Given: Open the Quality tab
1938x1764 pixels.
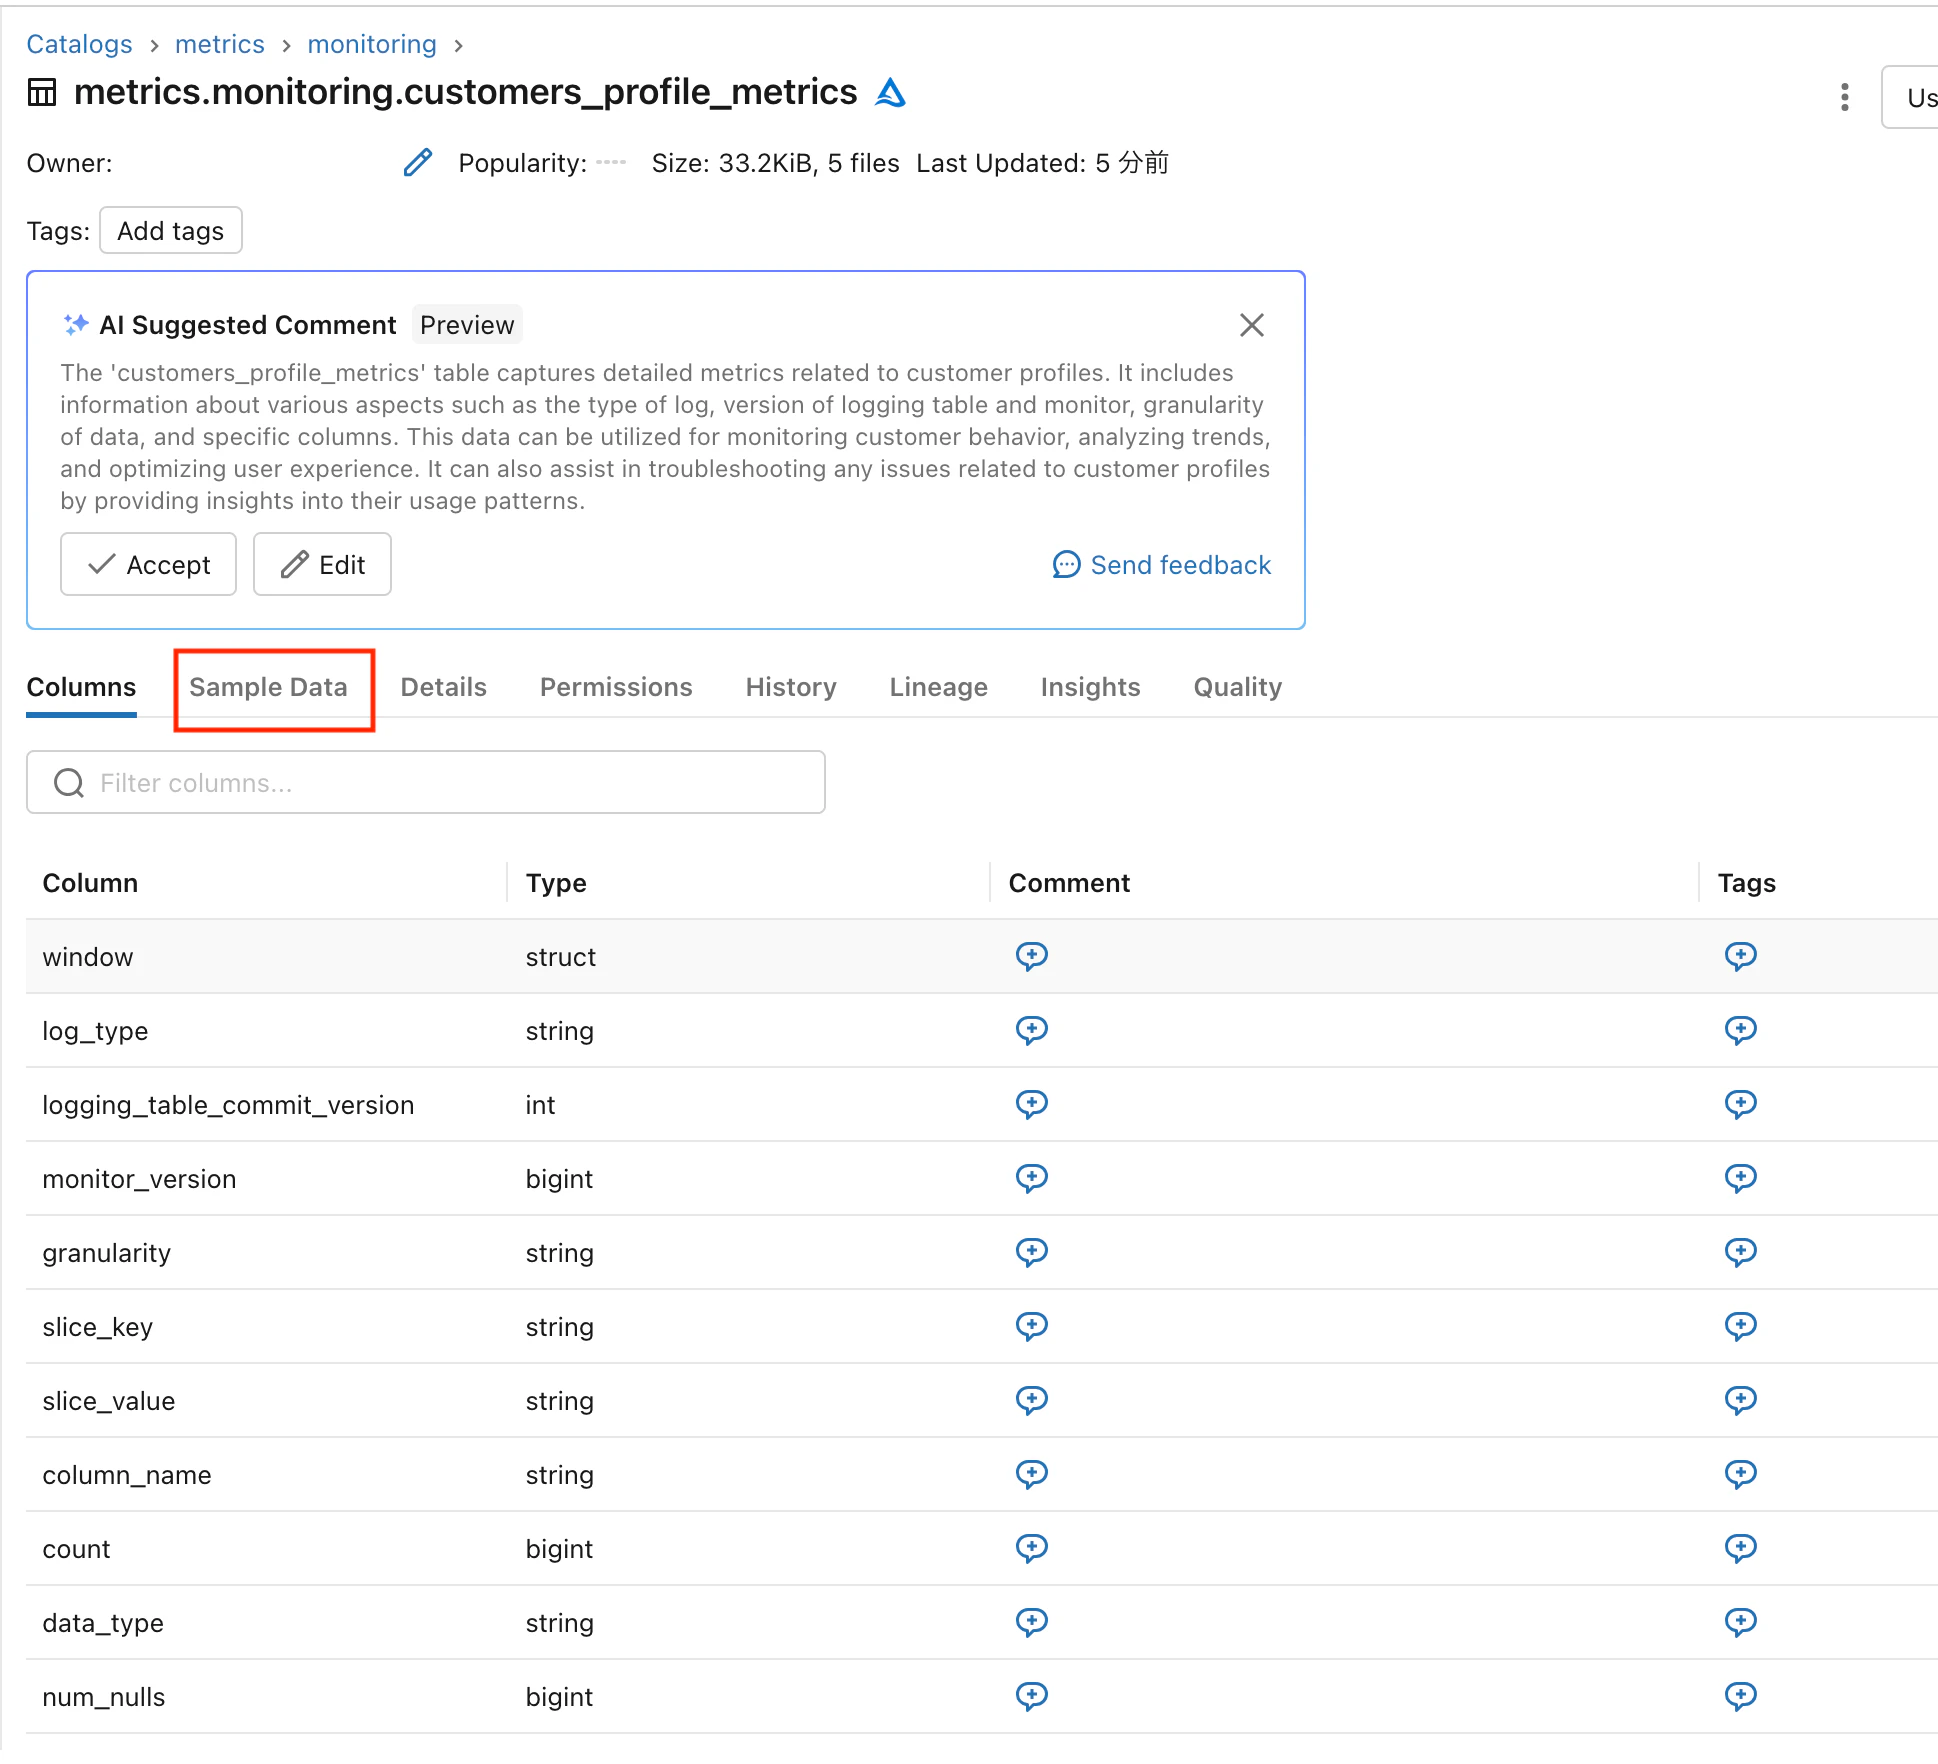Looking at the screenshot, I should point(1237,687).
